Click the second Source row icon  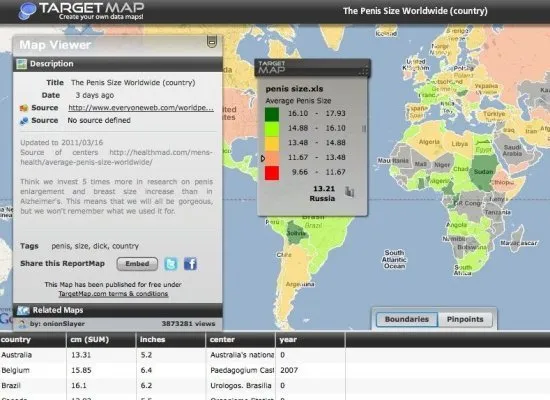coord(24,120)
